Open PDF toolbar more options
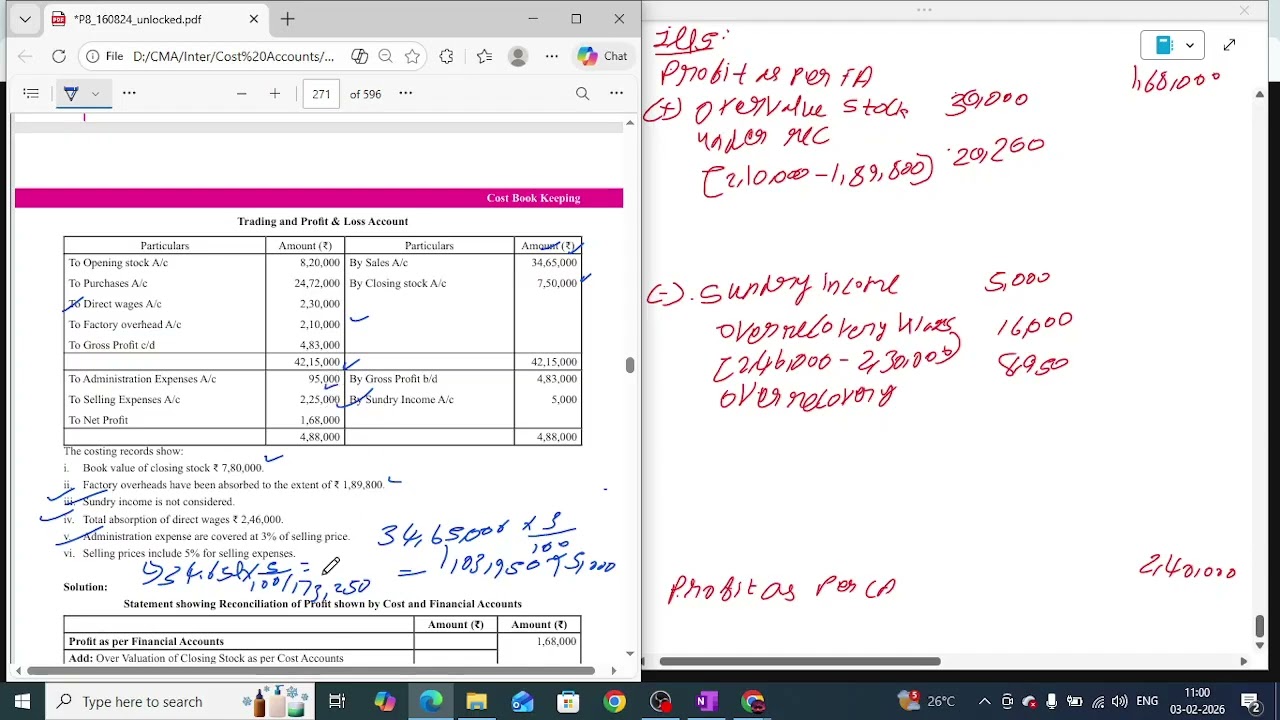Screen dimensions: 1280x720 (616, 93)
